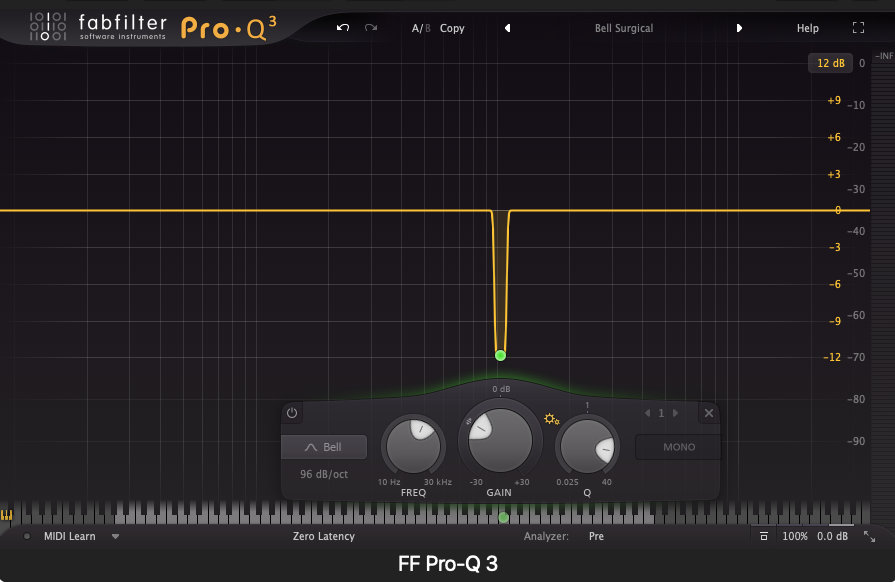The width and height of the screenshot is (895, 582).
Task: Select next band arrow beside 1
Action: coord(675,413)
